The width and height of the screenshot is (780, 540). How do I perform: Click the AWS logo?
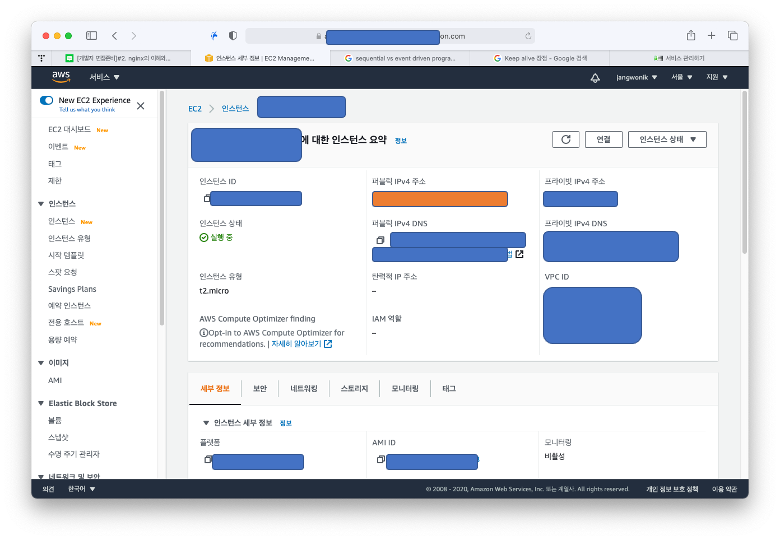tap(61, 76)
